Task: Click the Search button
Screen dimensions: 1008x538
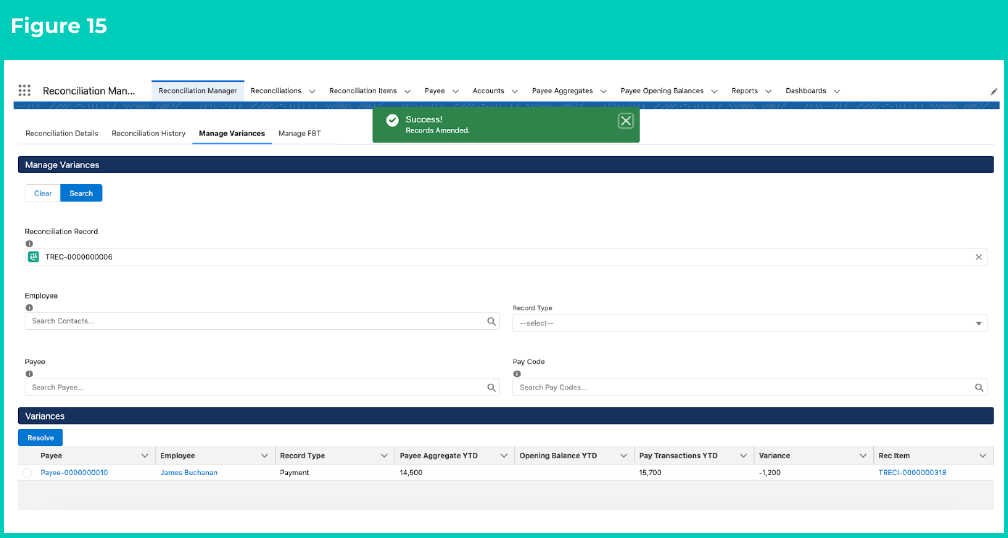Action: point(81,193)
